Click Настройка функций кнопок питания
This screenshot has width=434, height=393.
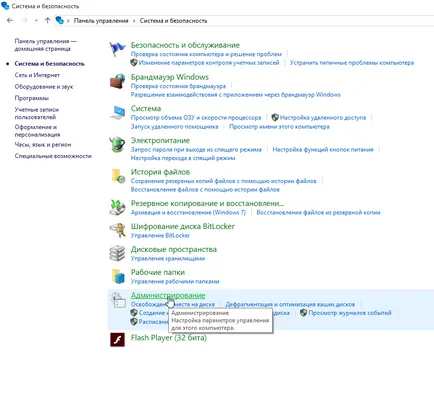[x=323, y=149]
